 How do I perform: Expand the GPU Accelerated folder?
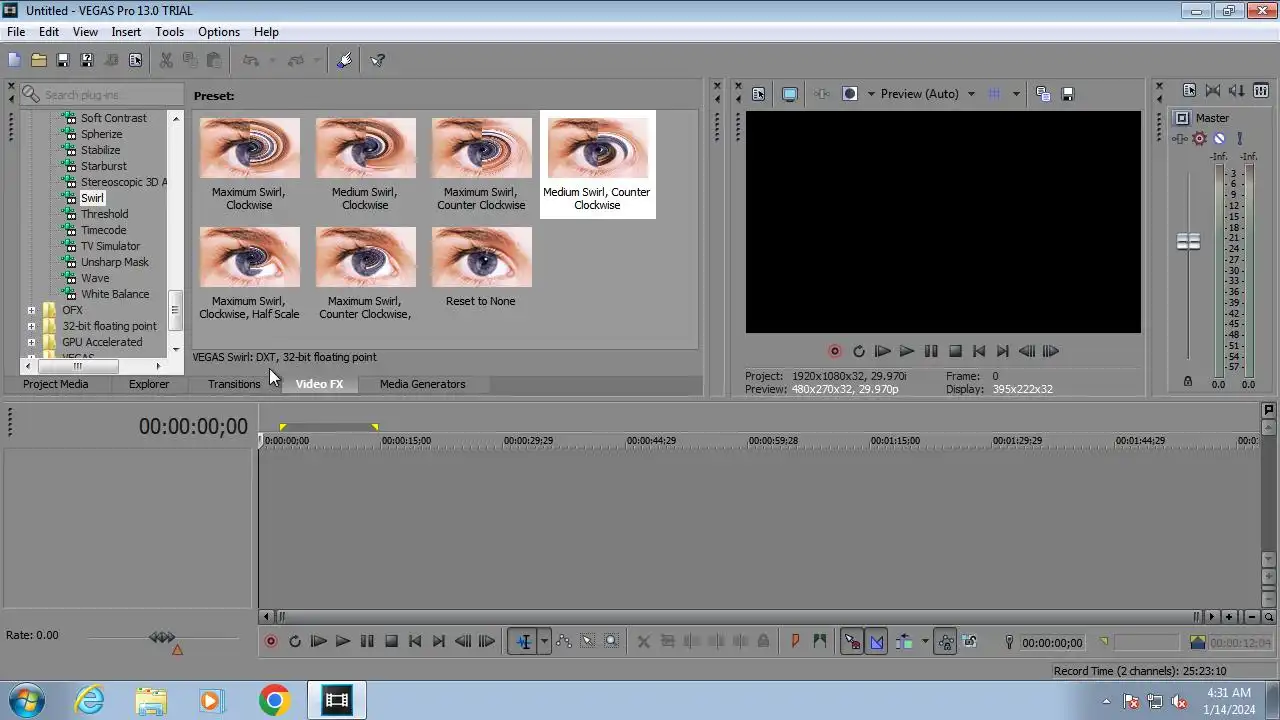31,342
